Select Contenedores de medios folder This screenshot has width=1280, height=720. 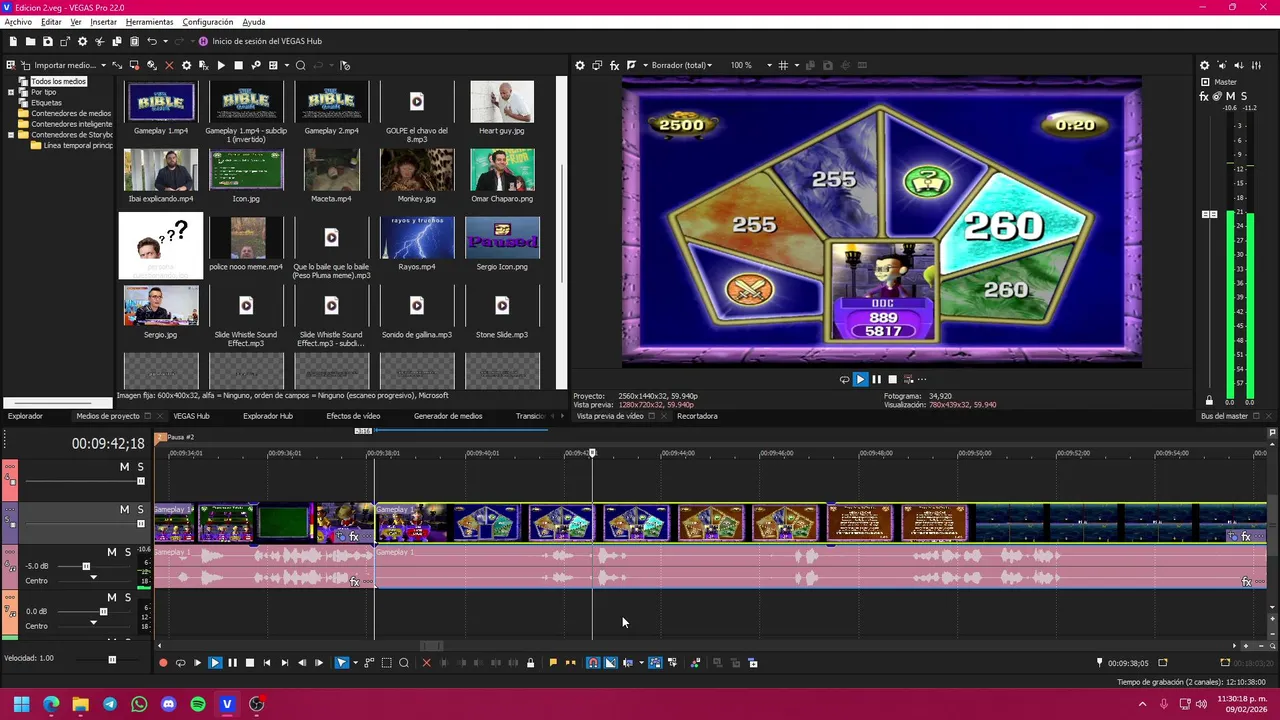[71, 114]
